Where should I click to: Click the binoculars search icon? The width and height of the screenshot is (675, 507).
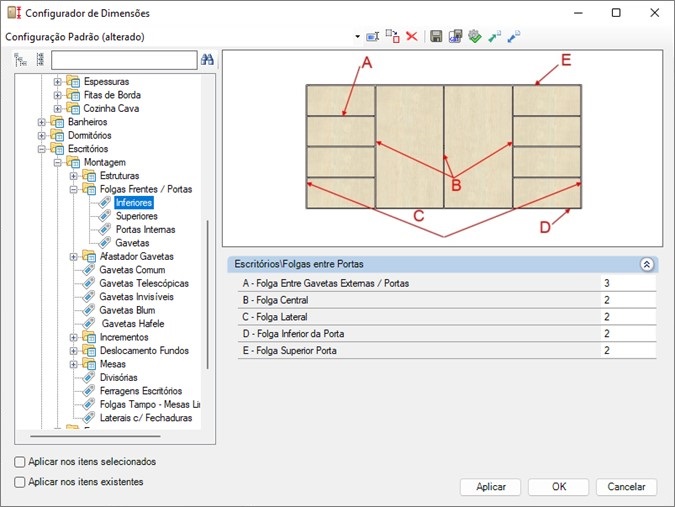tap(207, 59)
